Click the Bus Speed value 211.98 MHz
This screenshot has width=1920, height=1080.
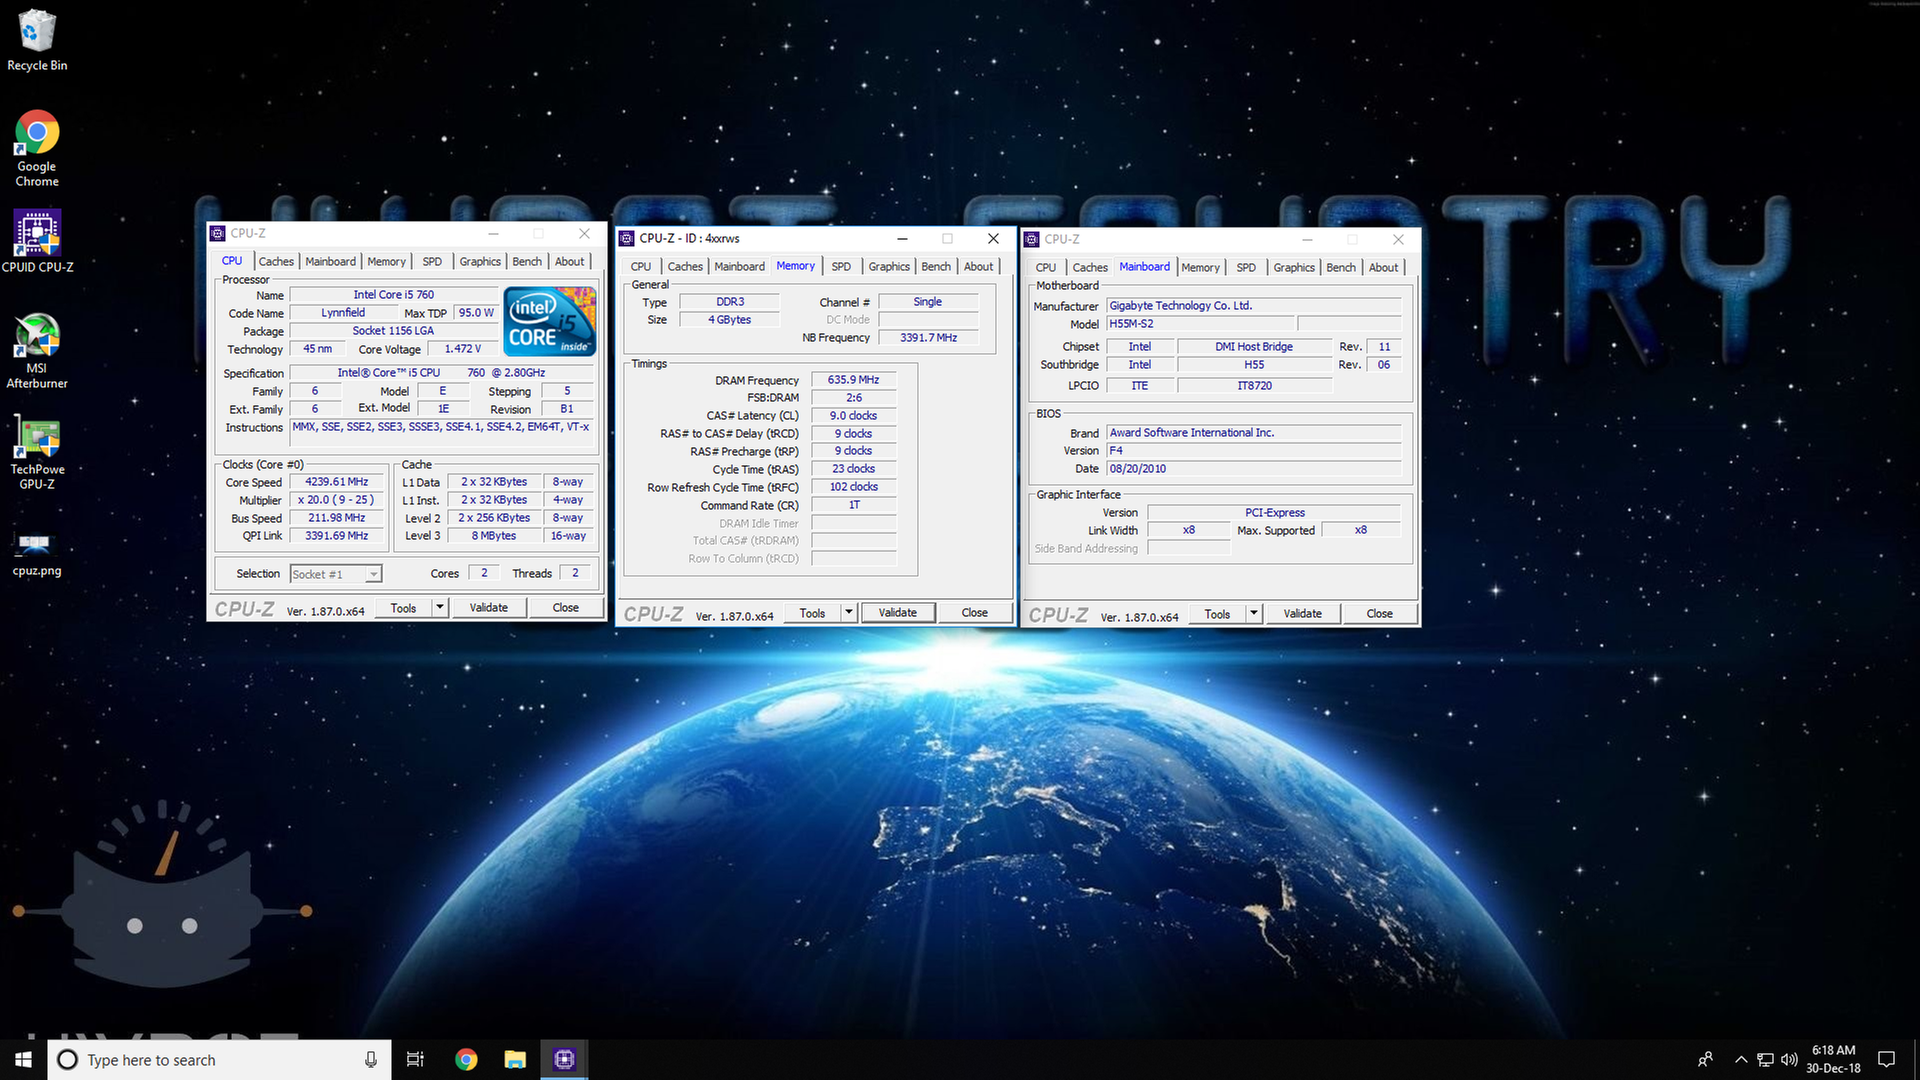tap(337, 518)
